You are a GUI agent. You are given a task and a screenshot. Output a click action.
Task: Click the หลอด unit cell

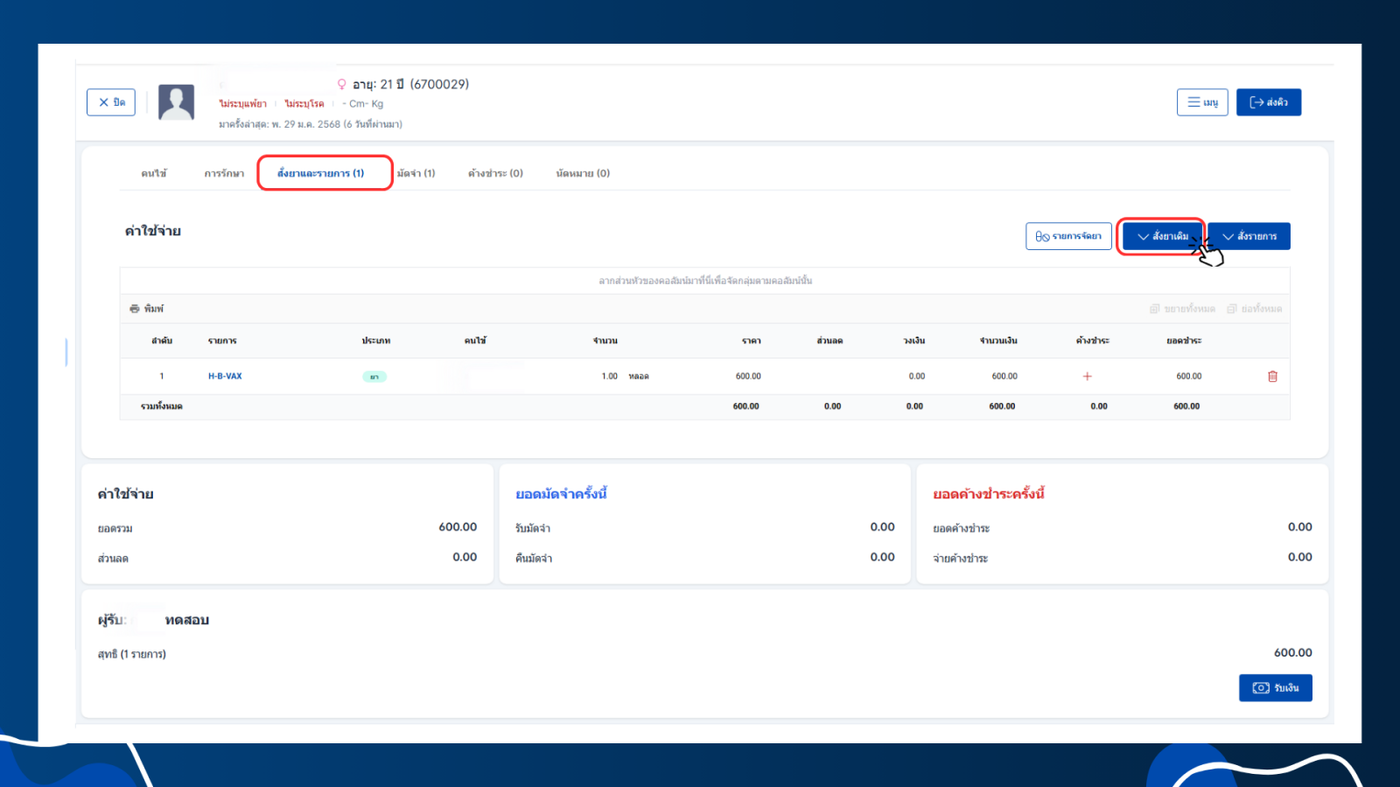pyautogui.click(x=639, y=377)
